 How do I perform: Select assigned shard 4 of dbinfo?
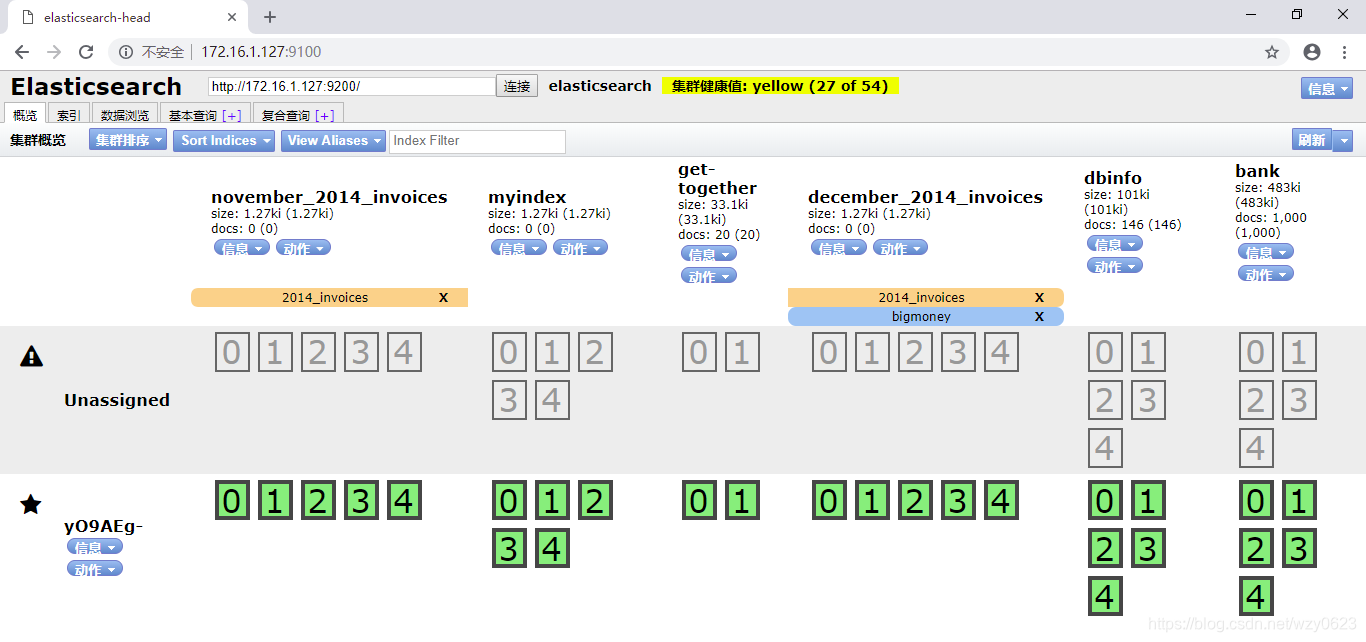pyautogui.click(x=1105, y=596)
